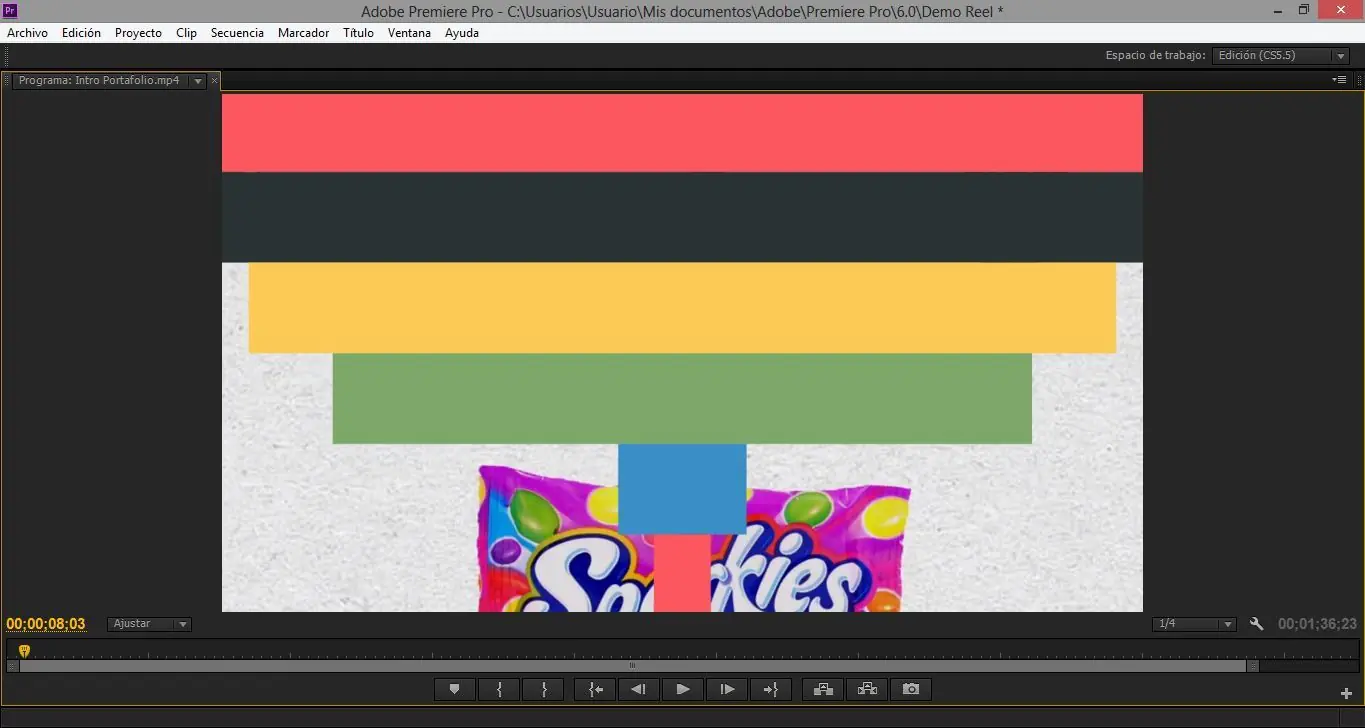Open the Ayuda menu
This screenshot has width=1365, height=728.
[x=462, y=33]
